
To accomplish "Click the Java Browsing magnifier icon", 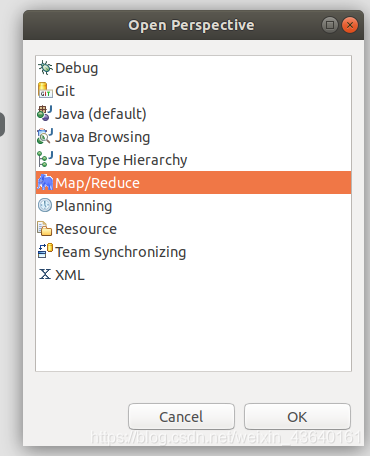I will pos(45,137).
